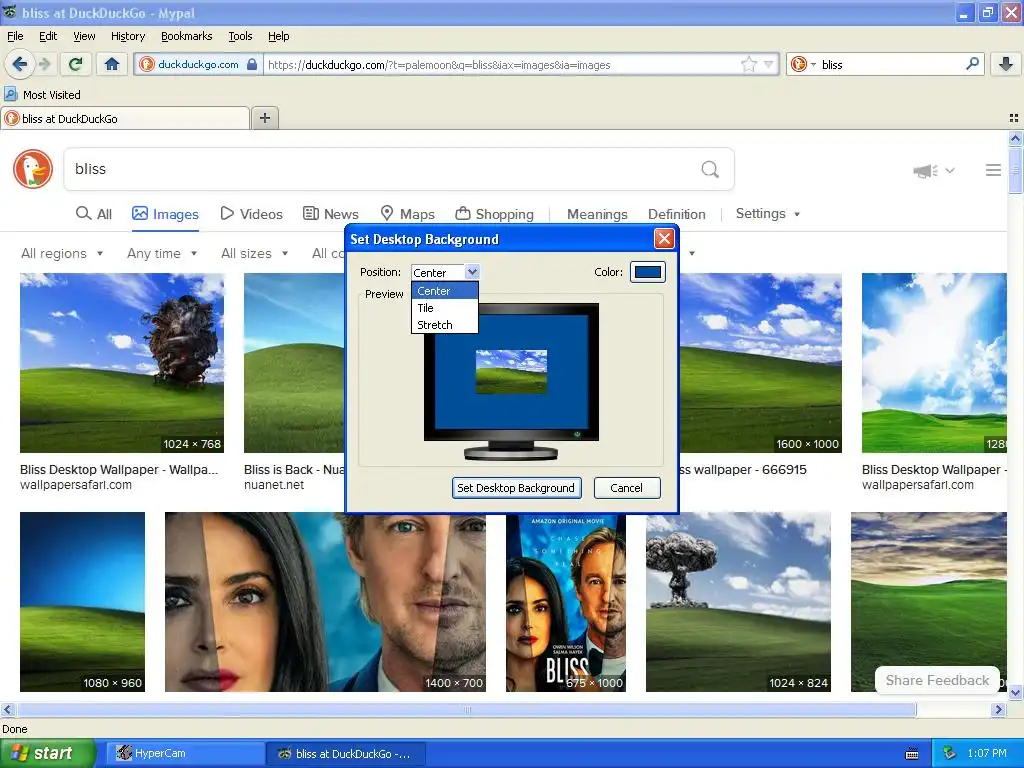This screenshot has height=768, width=1024.
Task: Switch to the News results tab
Action: tap(330, 214)
